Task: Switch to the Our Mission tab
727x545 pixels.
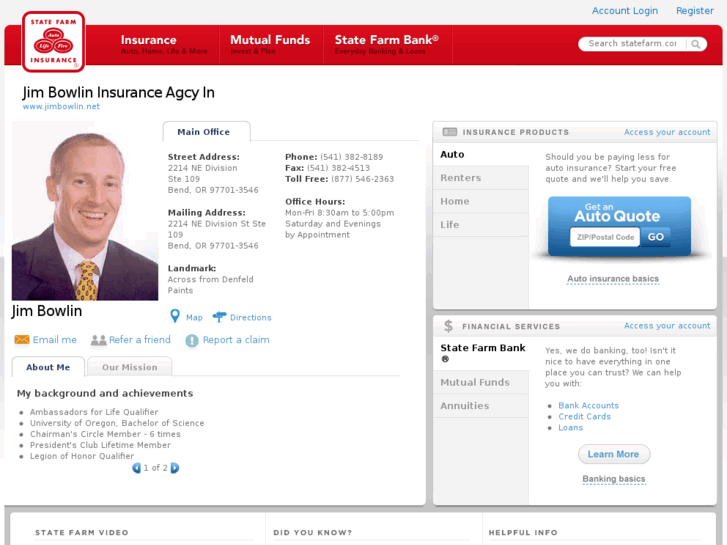Action: pyautogui.click(x=130, y=367)
